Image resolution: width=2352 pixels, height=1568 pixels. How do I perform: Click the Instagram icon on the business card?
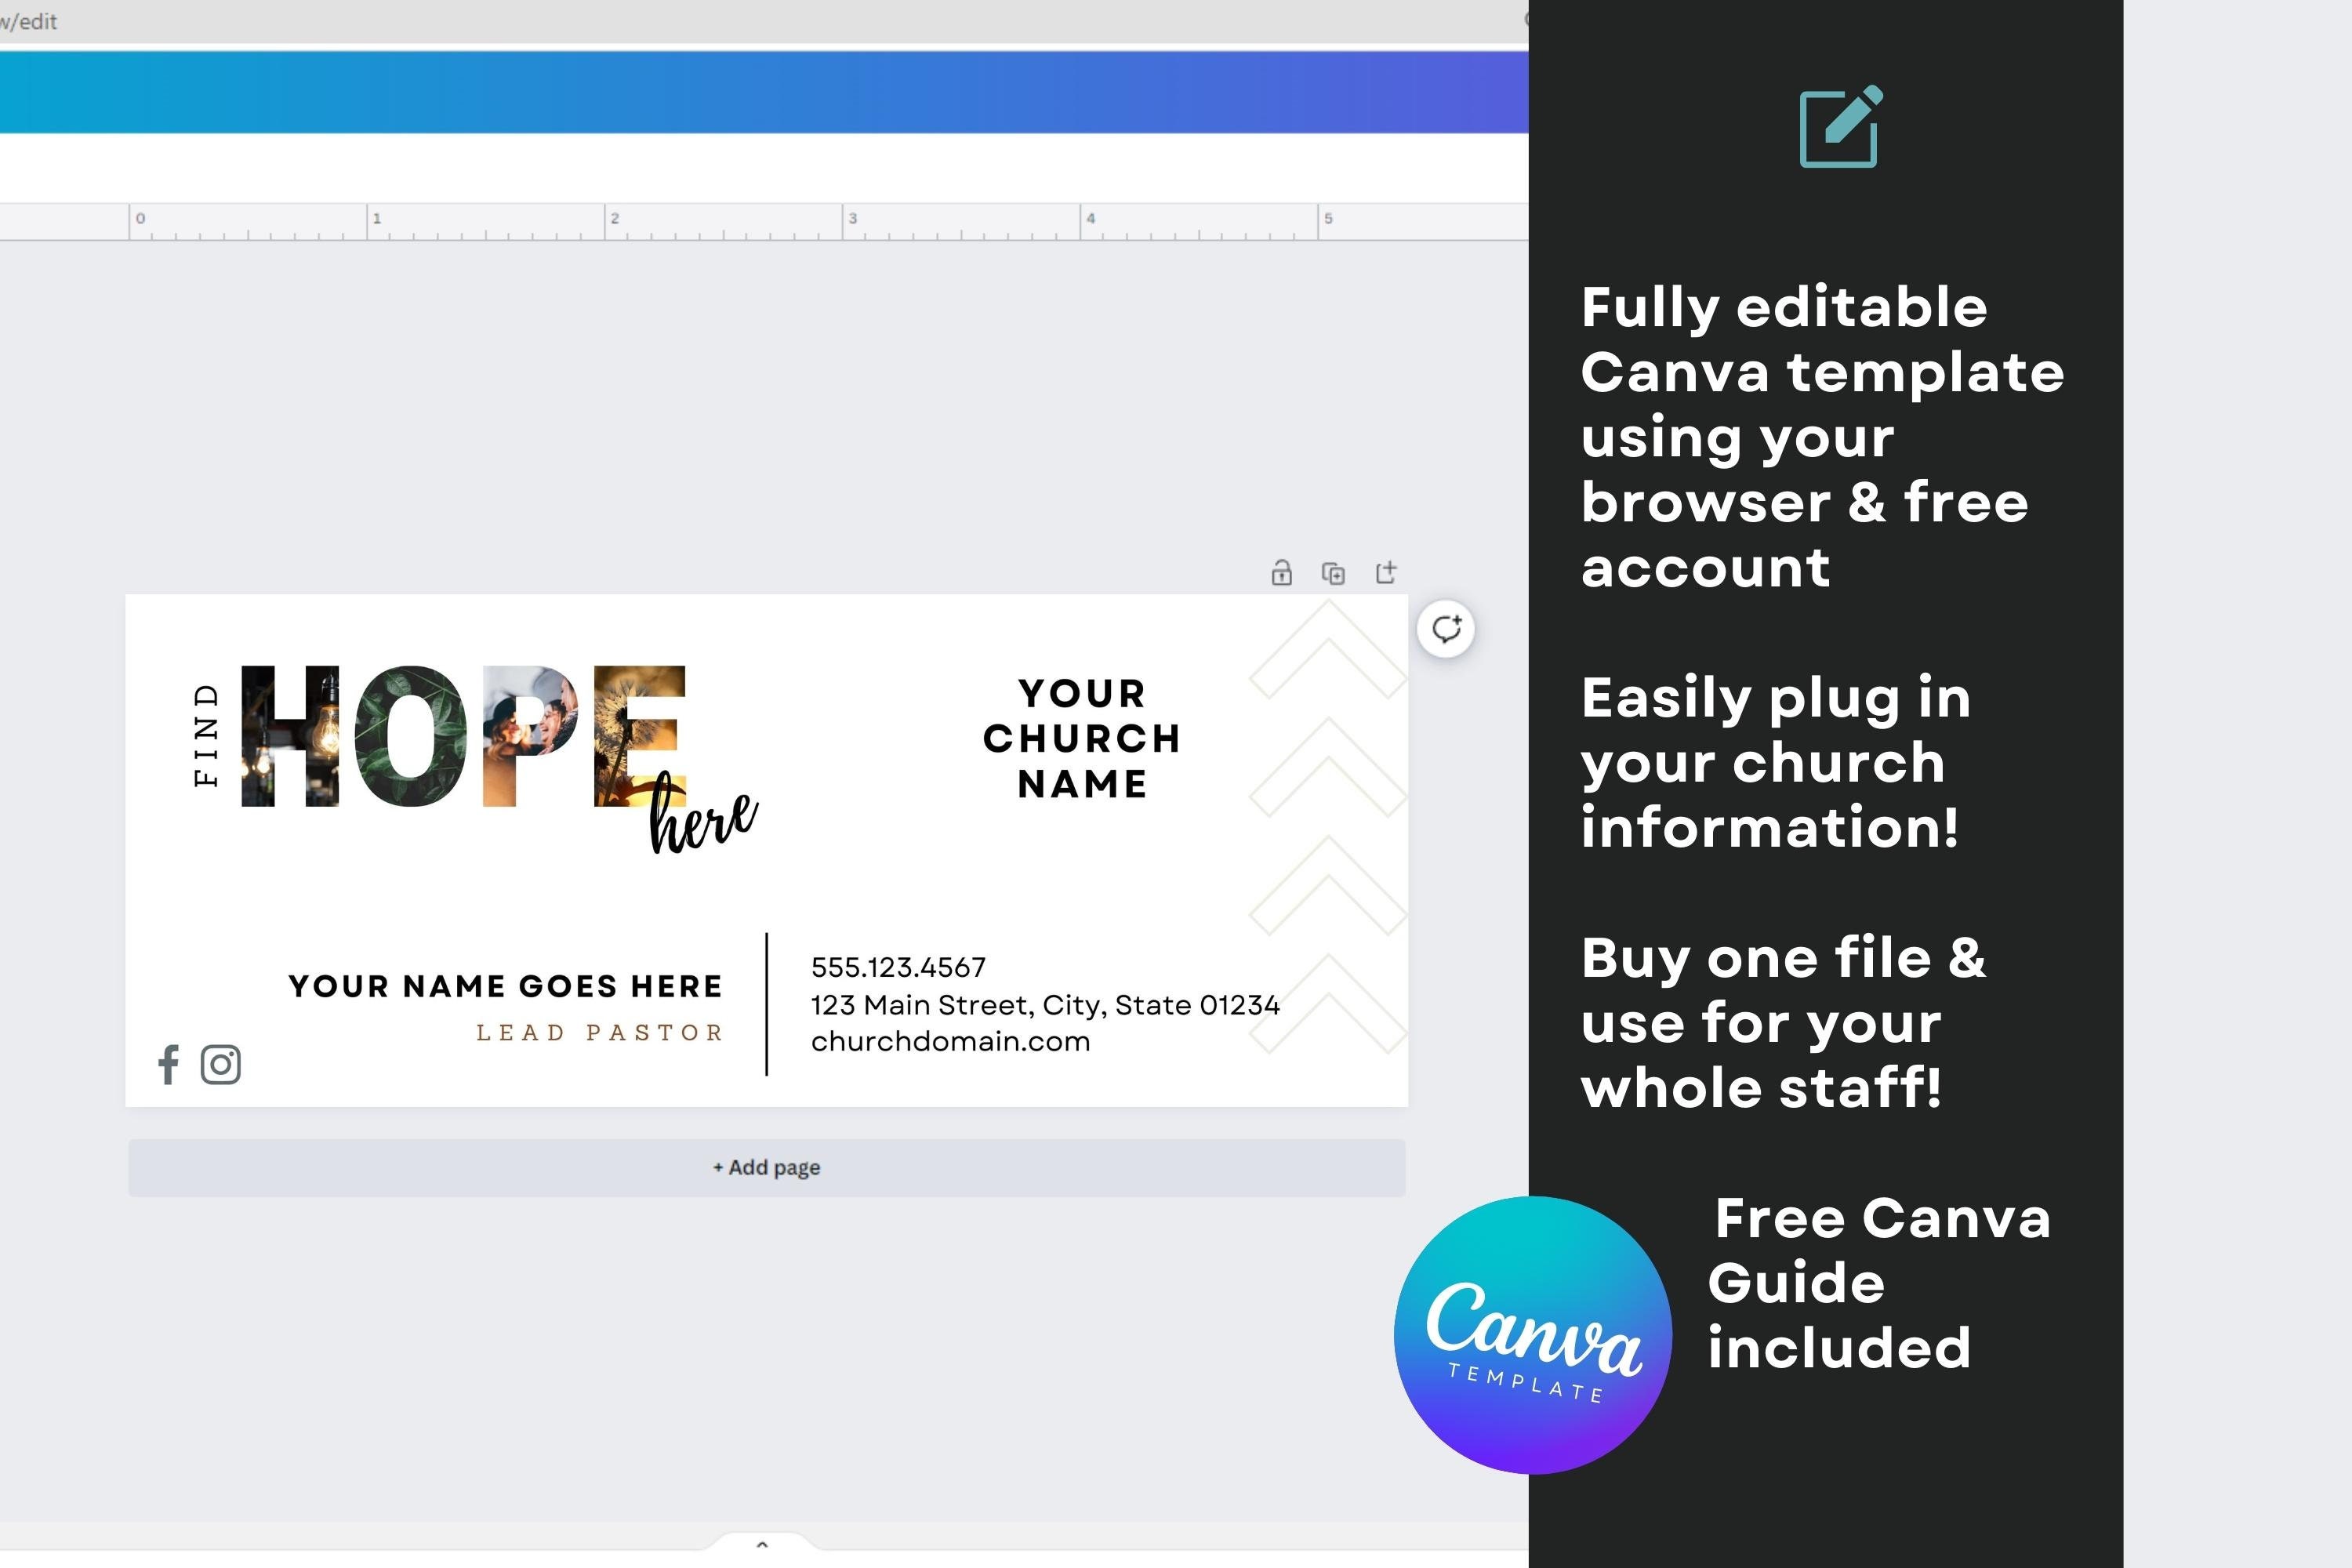coord(222,1065)
